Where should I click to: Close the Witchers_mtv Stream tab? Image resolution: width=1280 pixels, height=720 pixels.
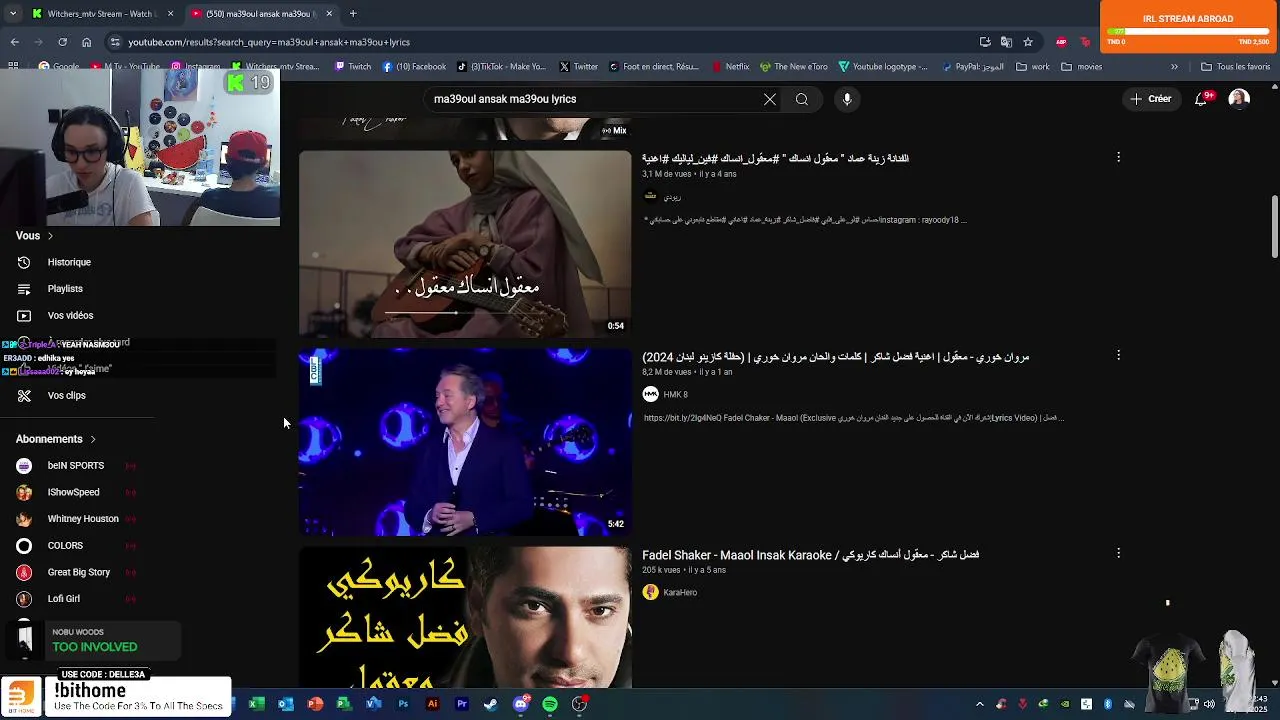click(x=170, y=14)
